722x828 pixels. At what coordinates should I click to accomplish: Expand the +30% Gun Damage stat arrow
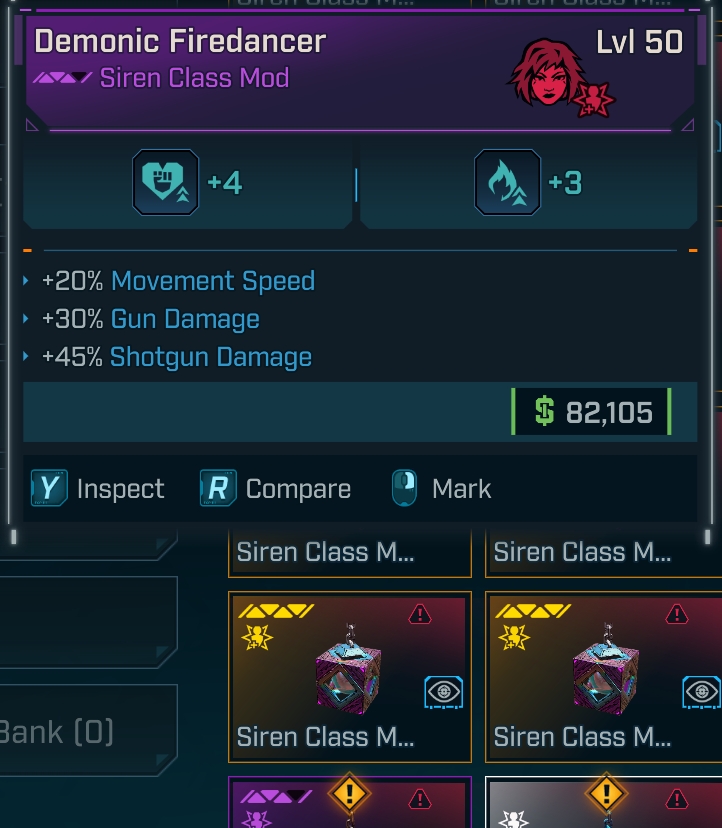[27, 320]
